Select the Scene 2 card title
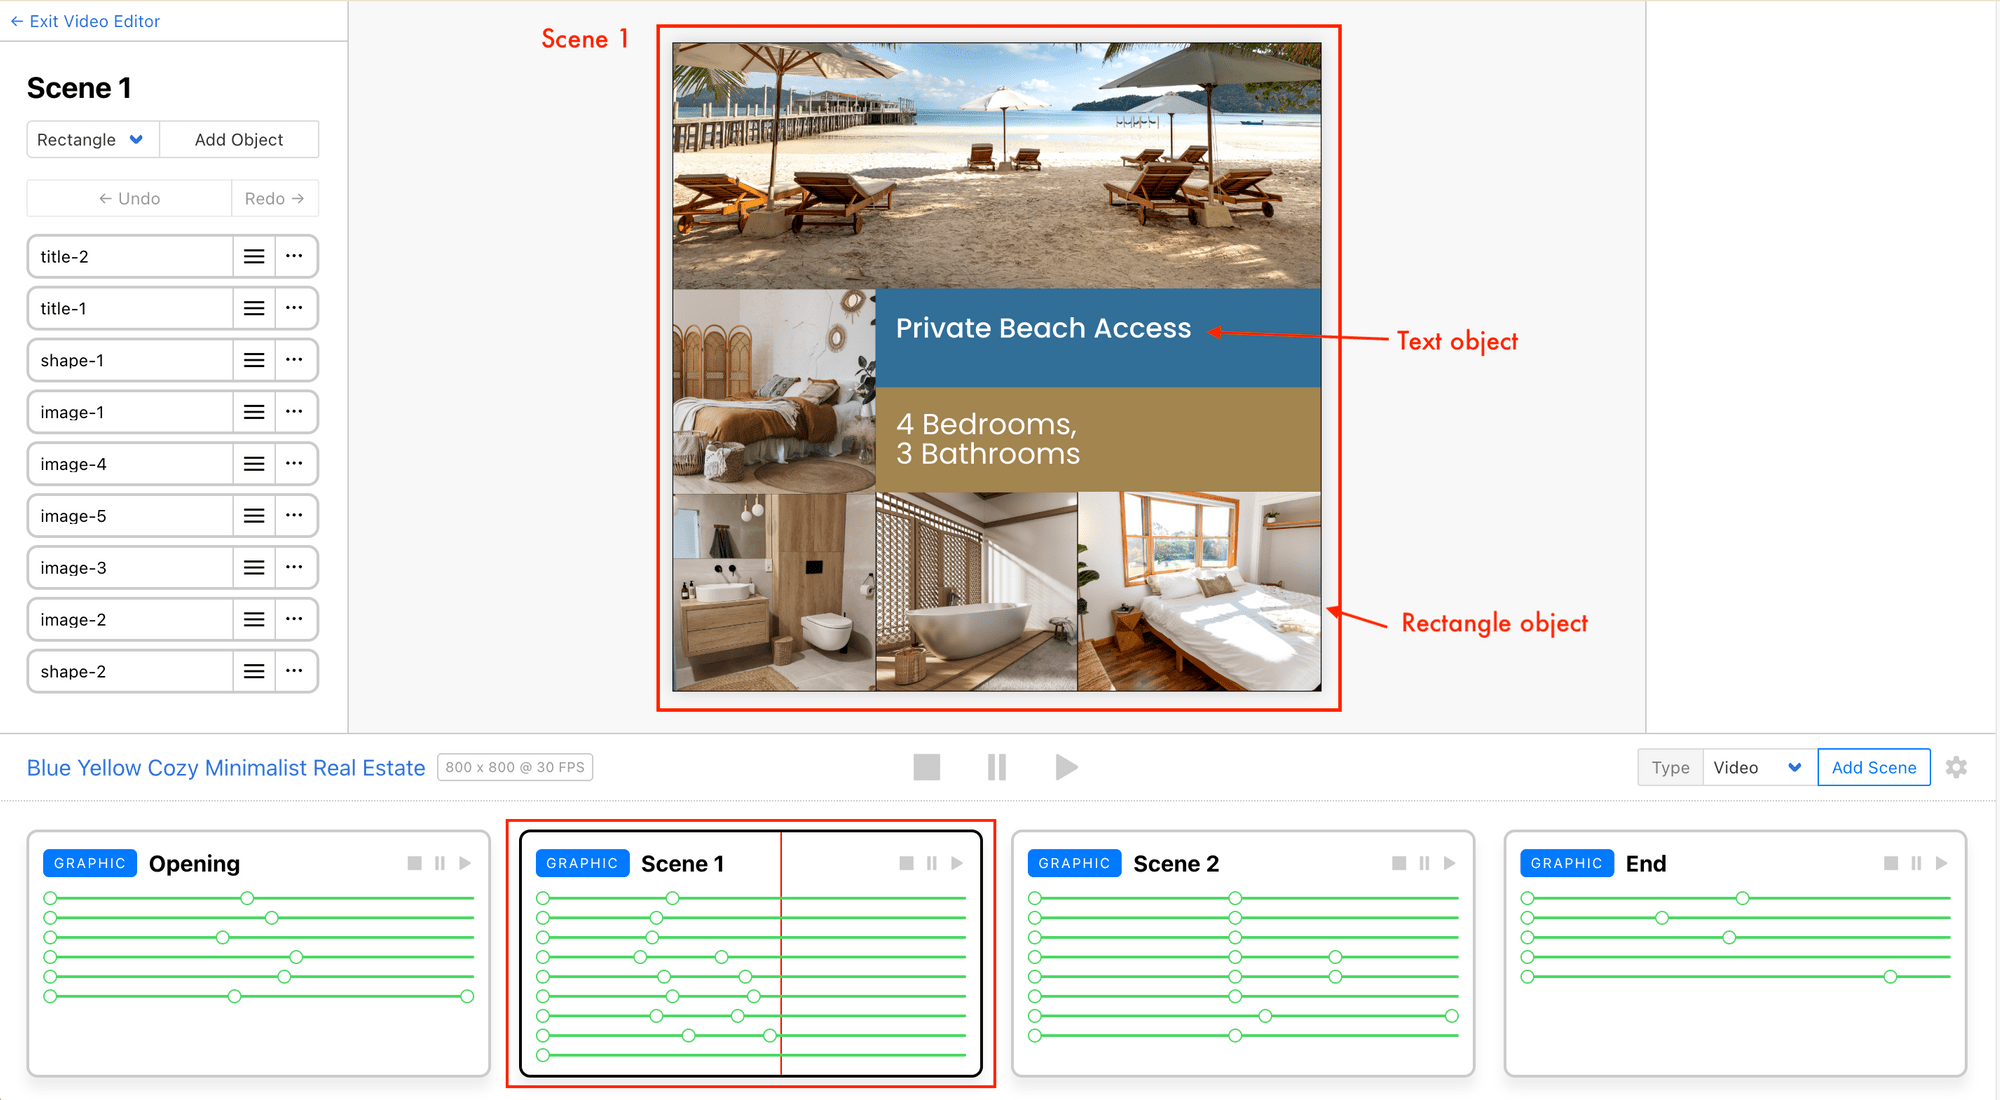2000x1100 pixels. [x=1176, y=864]
